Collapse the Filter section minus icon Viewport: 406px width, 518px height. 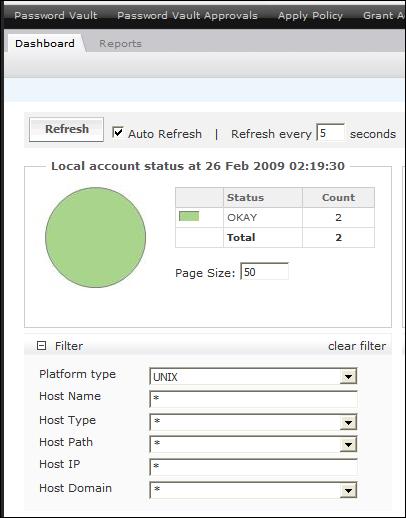41,346
